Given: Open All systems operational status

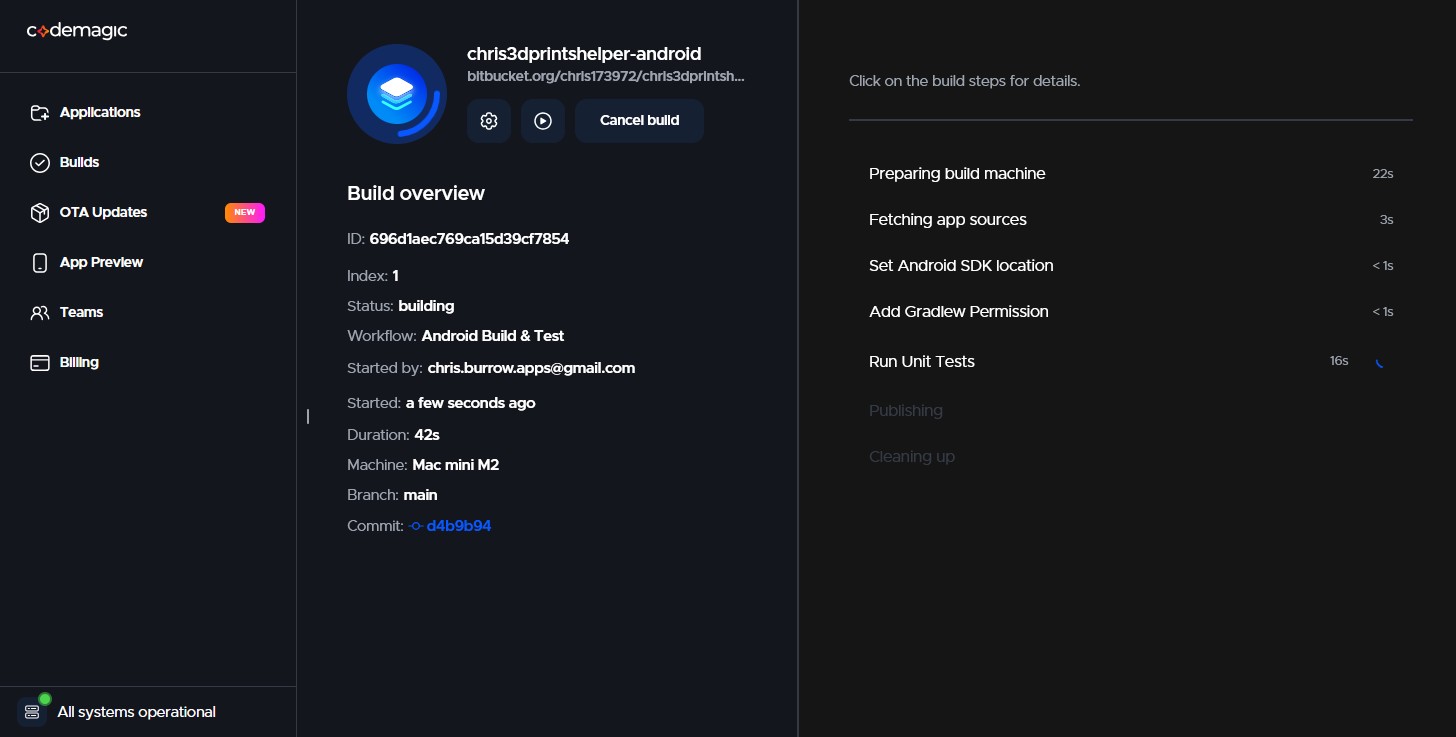Looking at the screenshot, I should click(x=137, y=712).
